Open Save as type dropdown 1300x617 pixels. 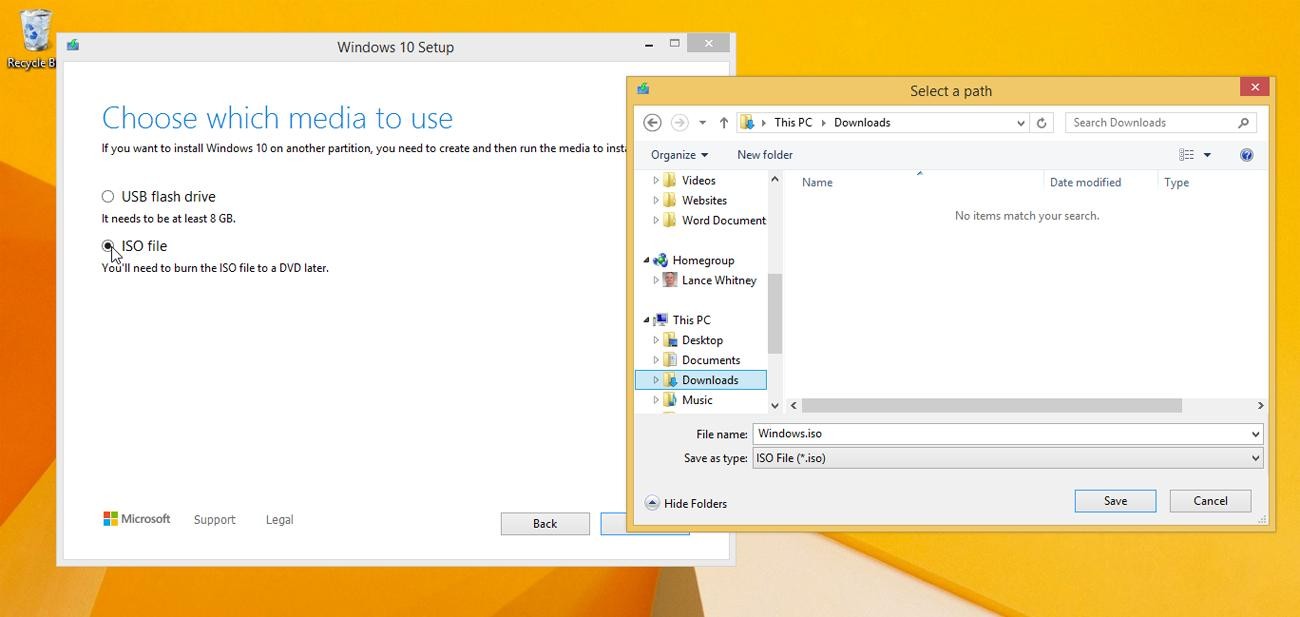point(1008,458)
